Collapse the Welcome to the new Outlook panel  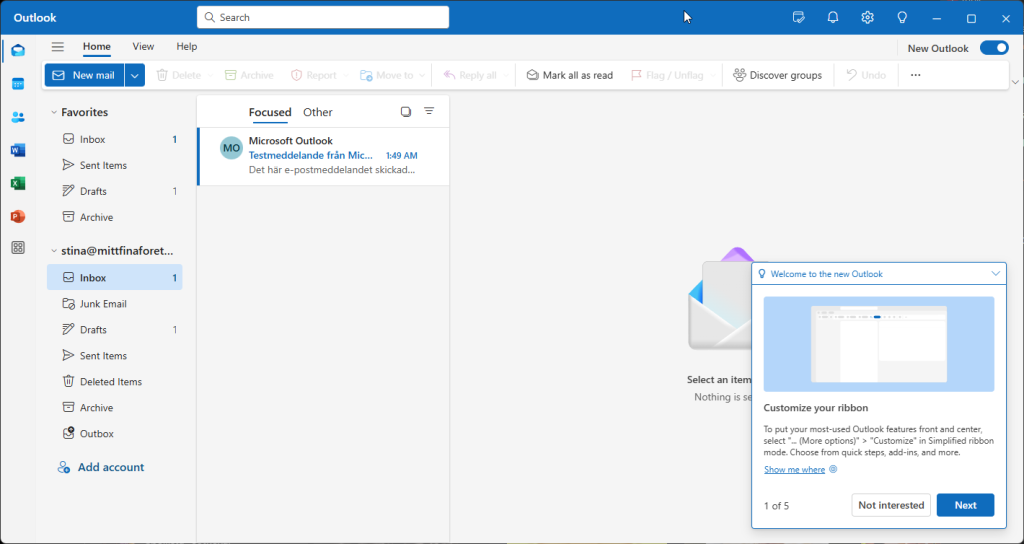[995, 274]
